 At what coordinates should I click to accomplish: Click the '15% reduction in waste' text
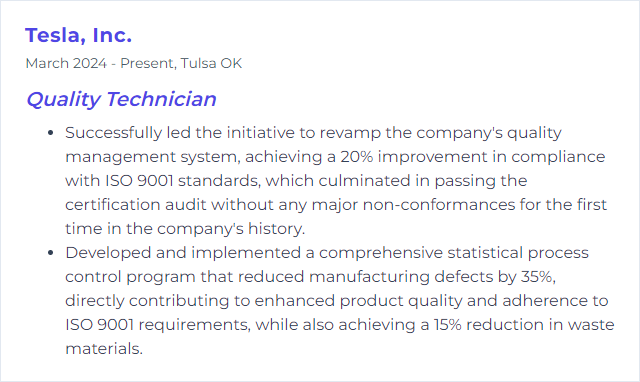(524, 325)
